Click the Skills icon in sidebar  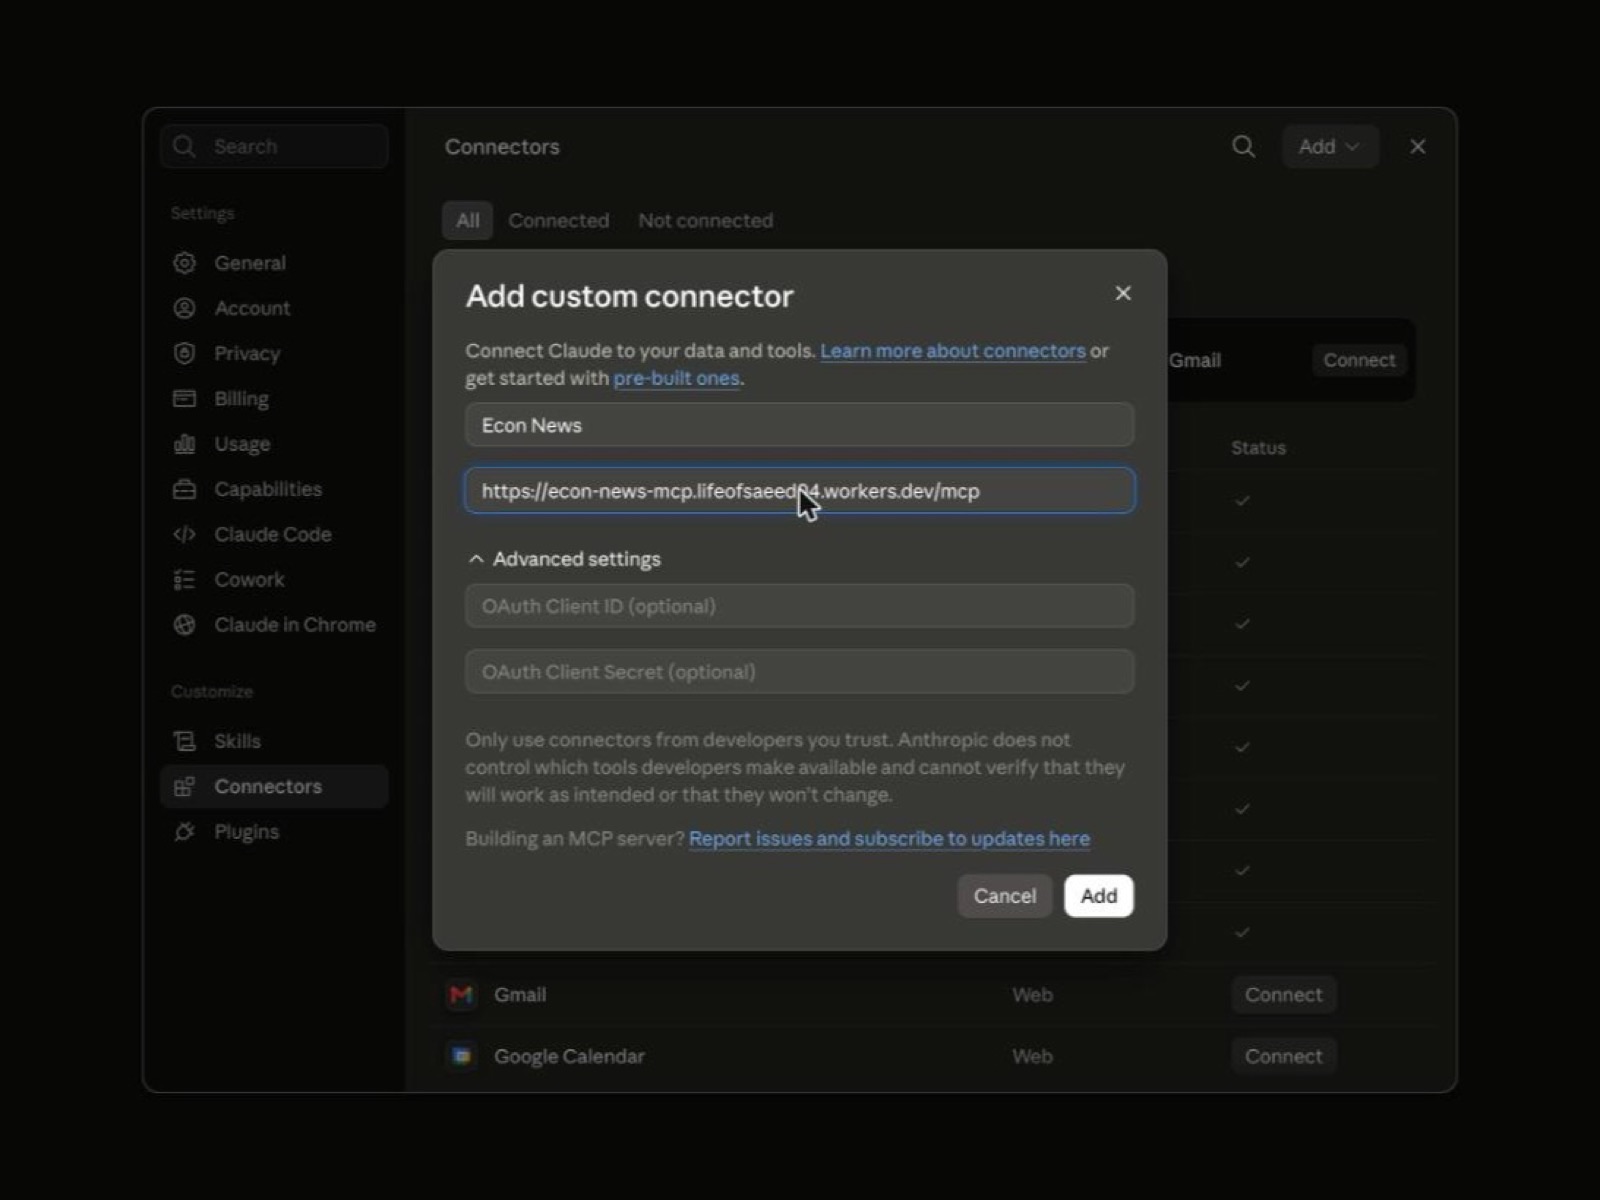[184, 741]
